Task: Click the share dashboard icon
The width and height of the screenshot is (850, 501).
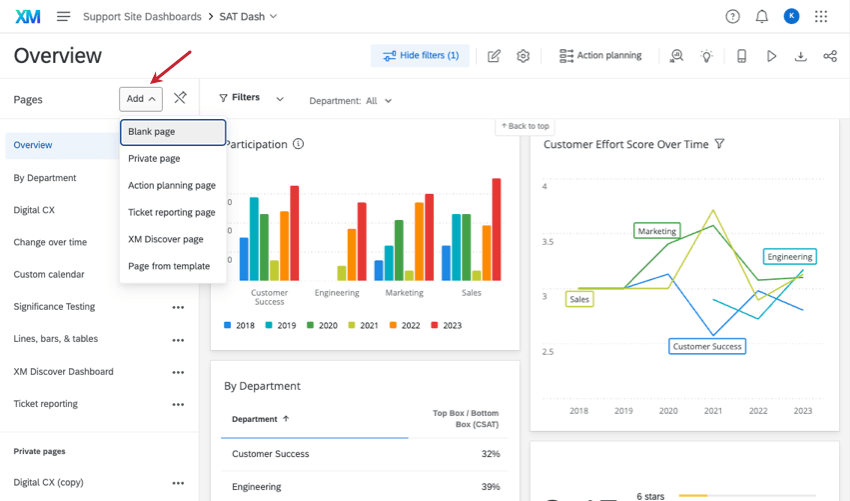Action: [830, 56]
